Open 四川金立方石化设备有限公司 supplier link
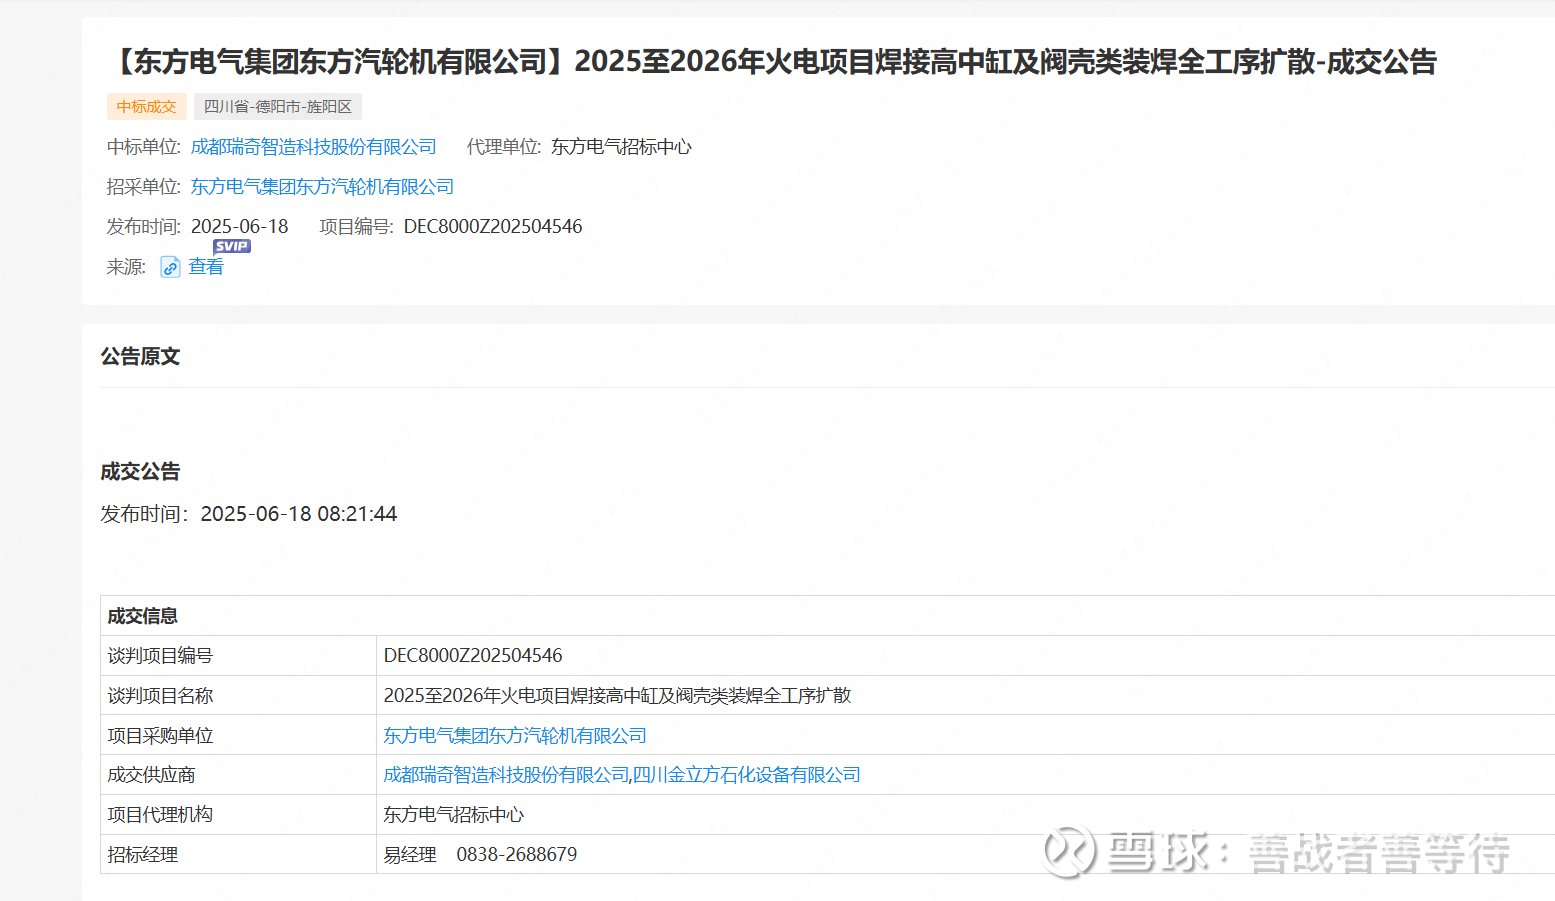 point(747,775)
